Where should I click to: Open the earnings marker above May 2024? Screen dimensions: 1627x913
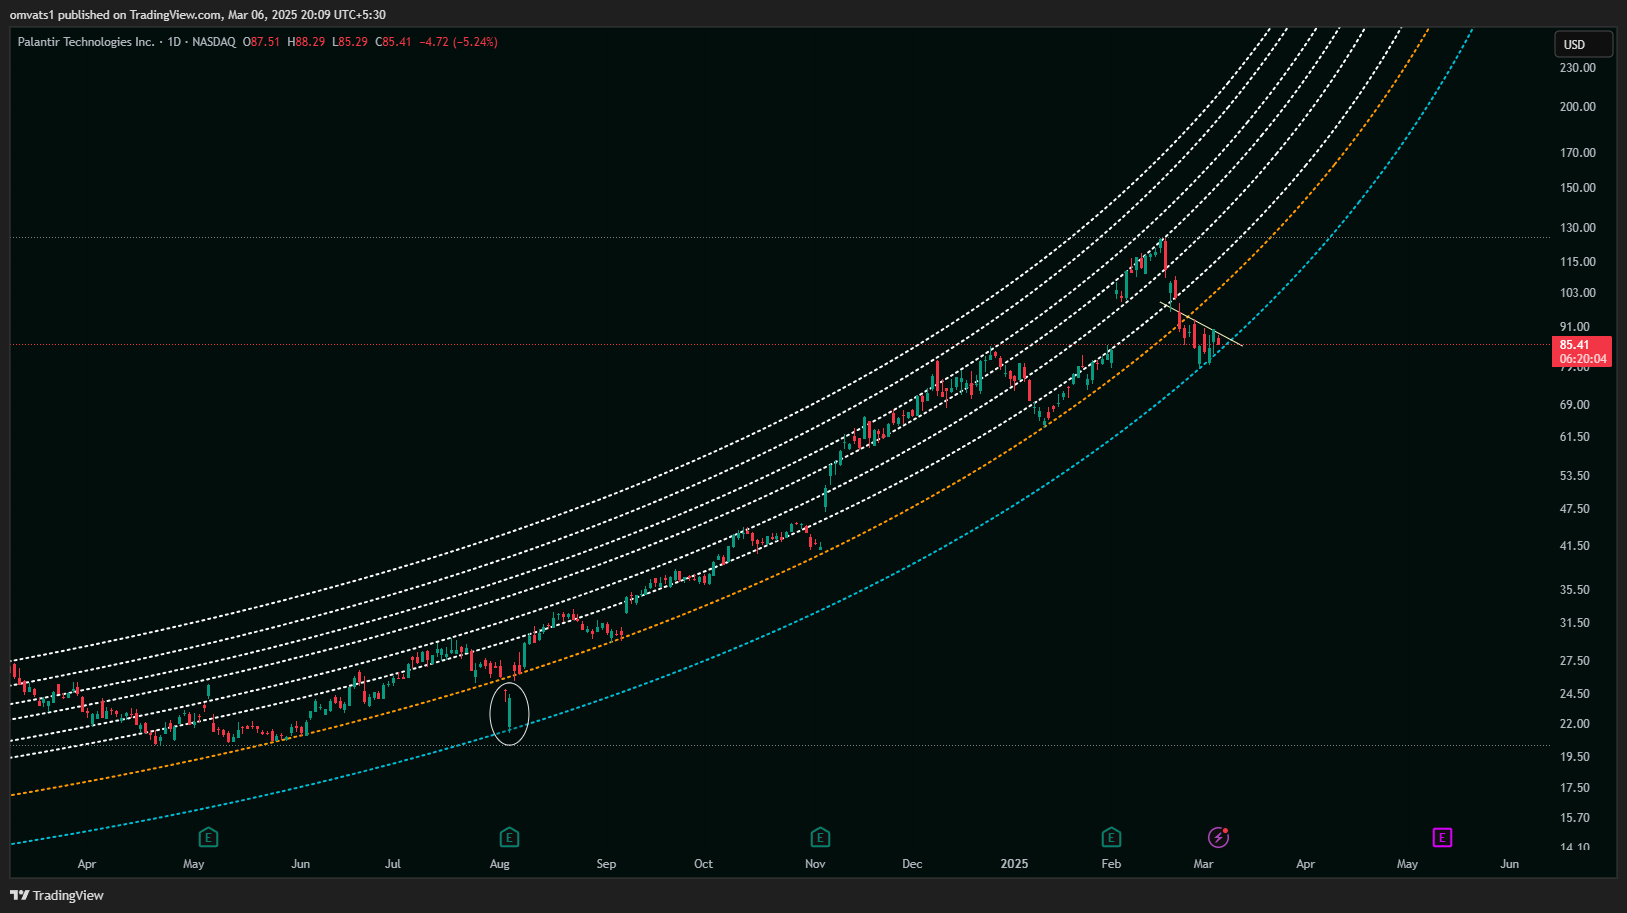pos(208,837)
